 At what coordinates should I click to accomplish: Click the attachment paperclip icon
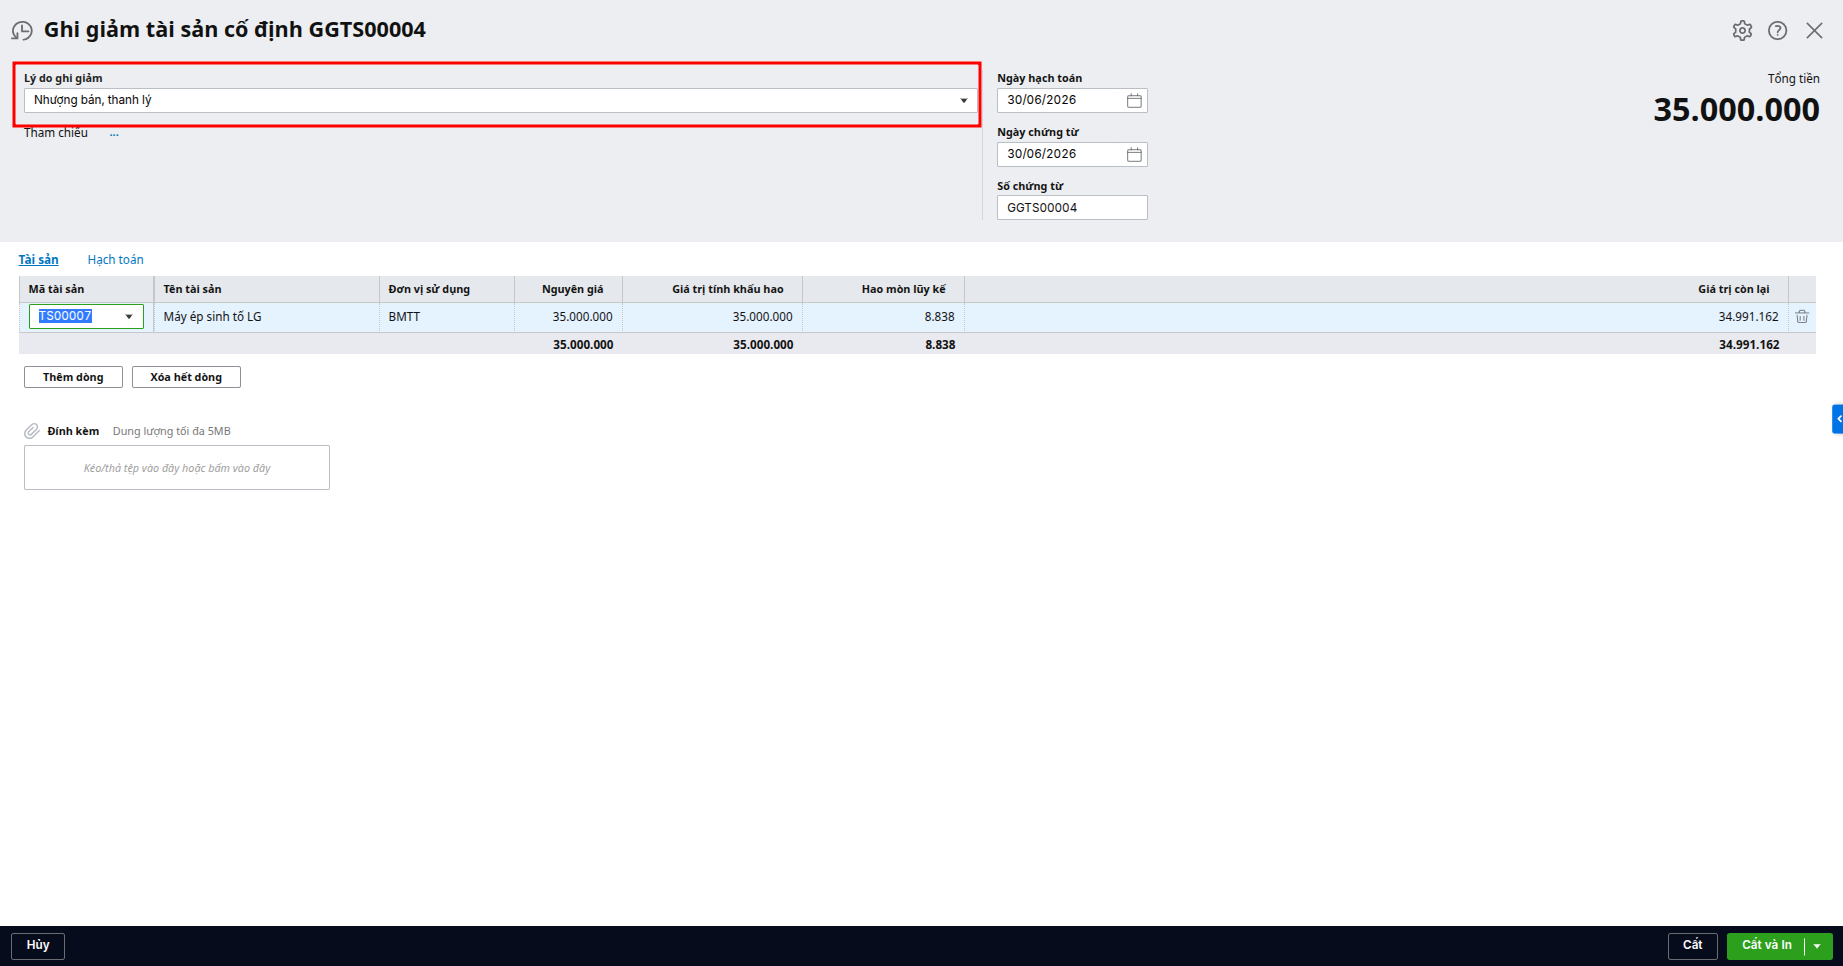coord(32,431)
